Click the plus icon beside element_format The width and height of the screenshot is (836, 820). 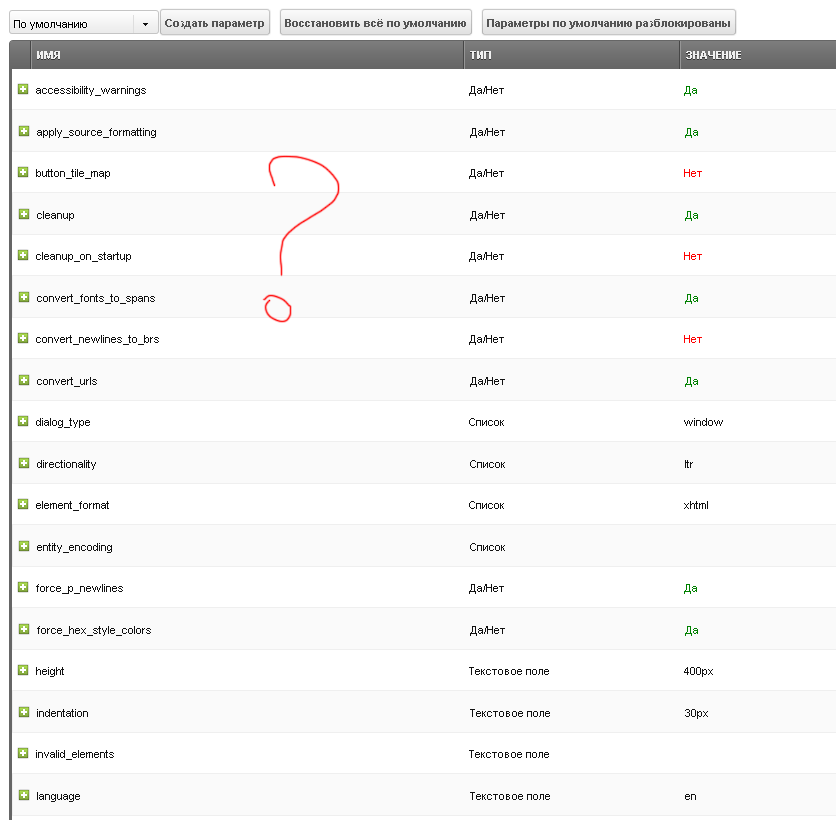[23, 504]
